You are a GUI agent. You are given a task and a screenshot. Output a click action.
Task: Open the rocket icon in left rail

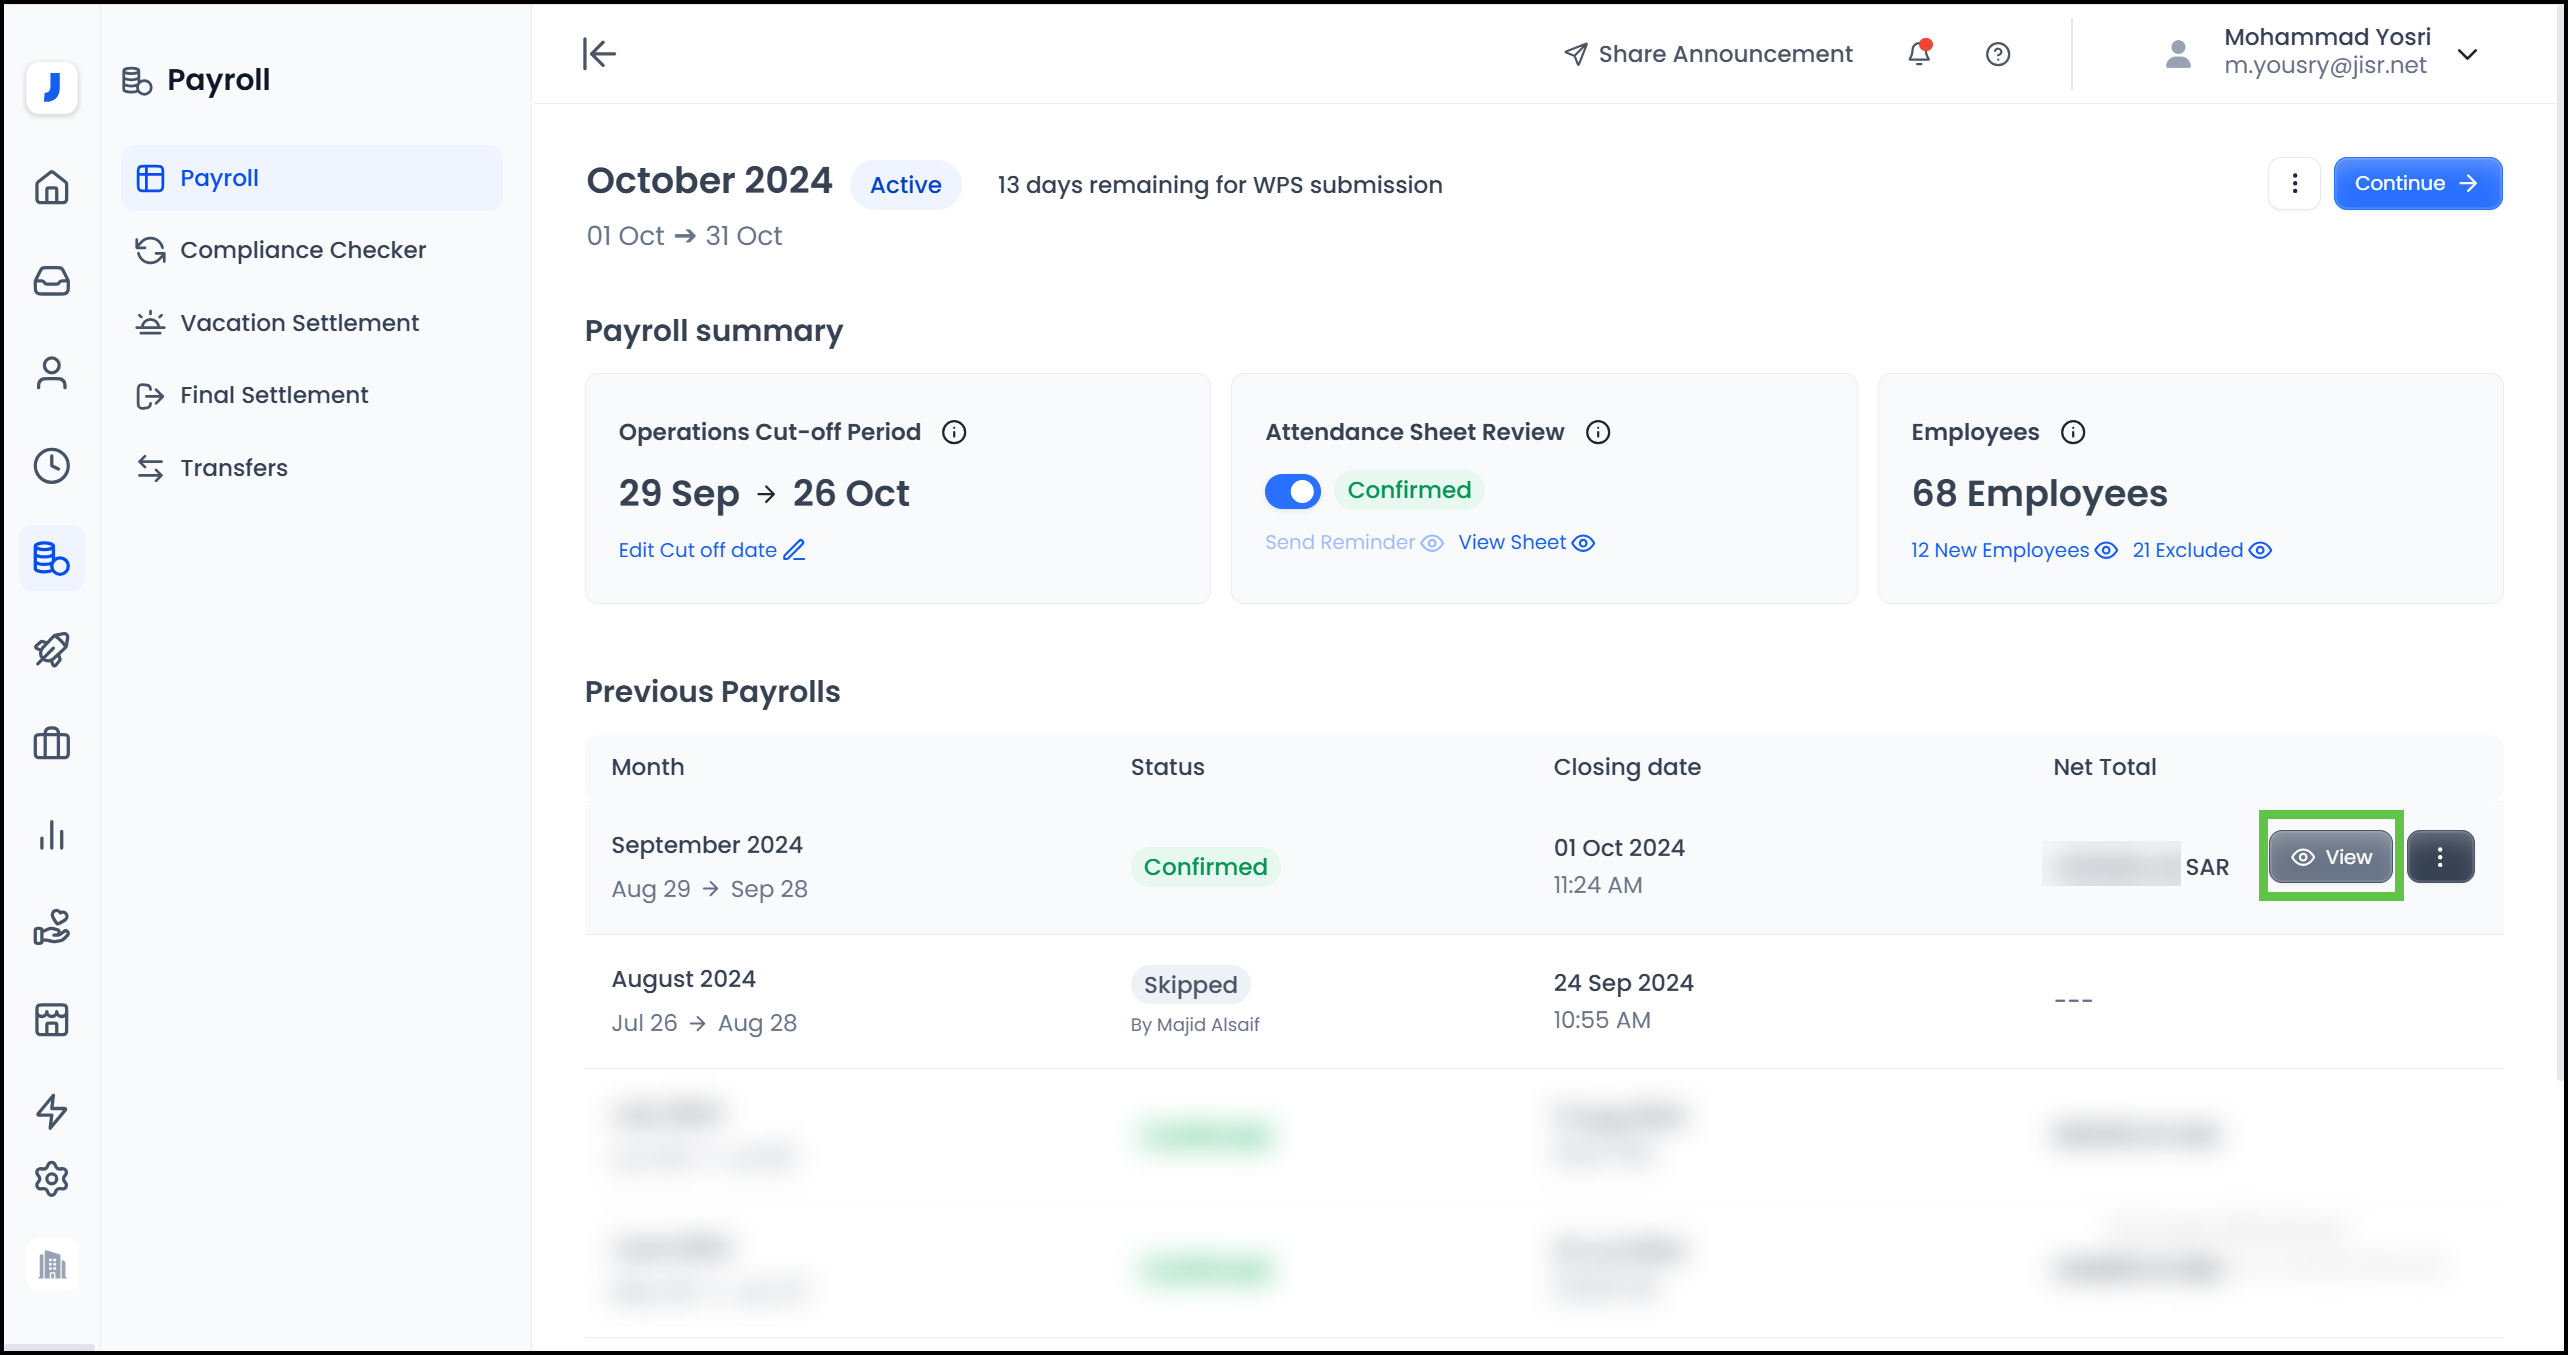click(x=52, y=650)
